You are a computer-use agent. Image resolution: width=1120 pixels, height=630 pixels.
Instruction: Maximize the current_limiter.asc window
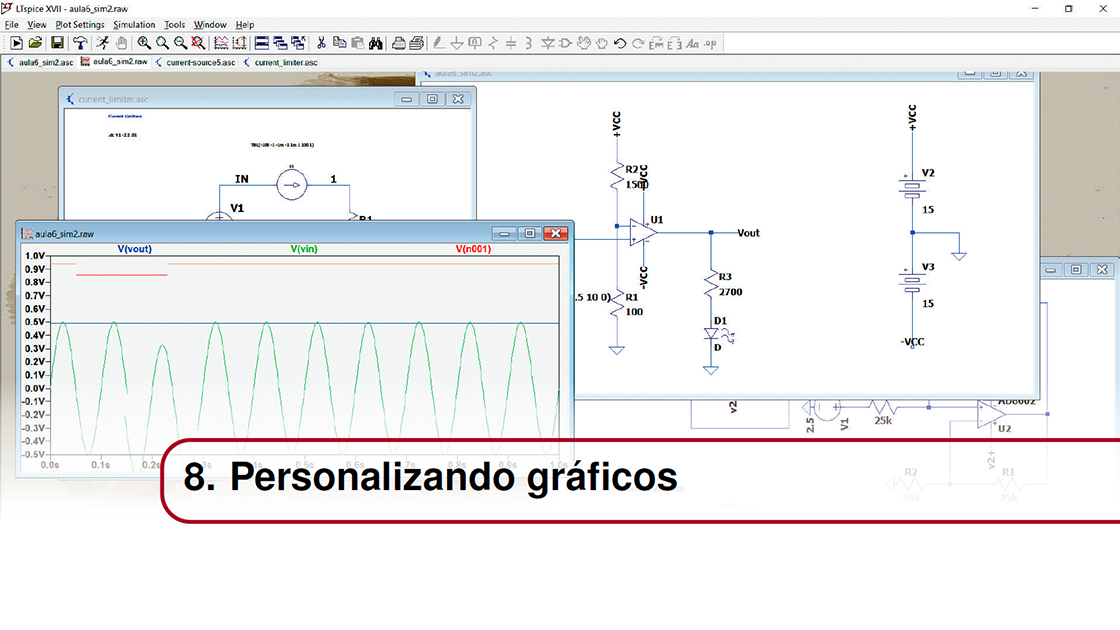coord(432,99)
